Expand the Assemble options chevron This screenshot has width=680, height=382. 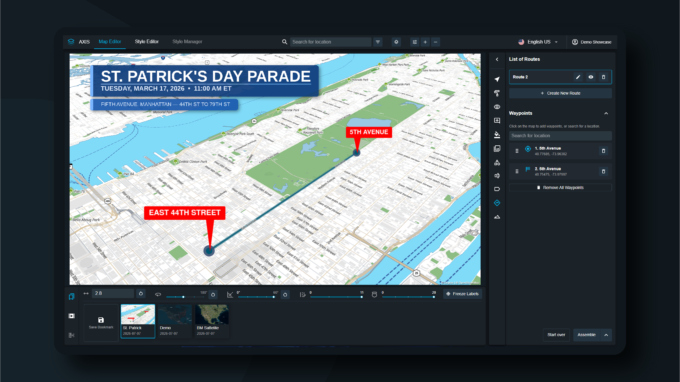point(606,335)
